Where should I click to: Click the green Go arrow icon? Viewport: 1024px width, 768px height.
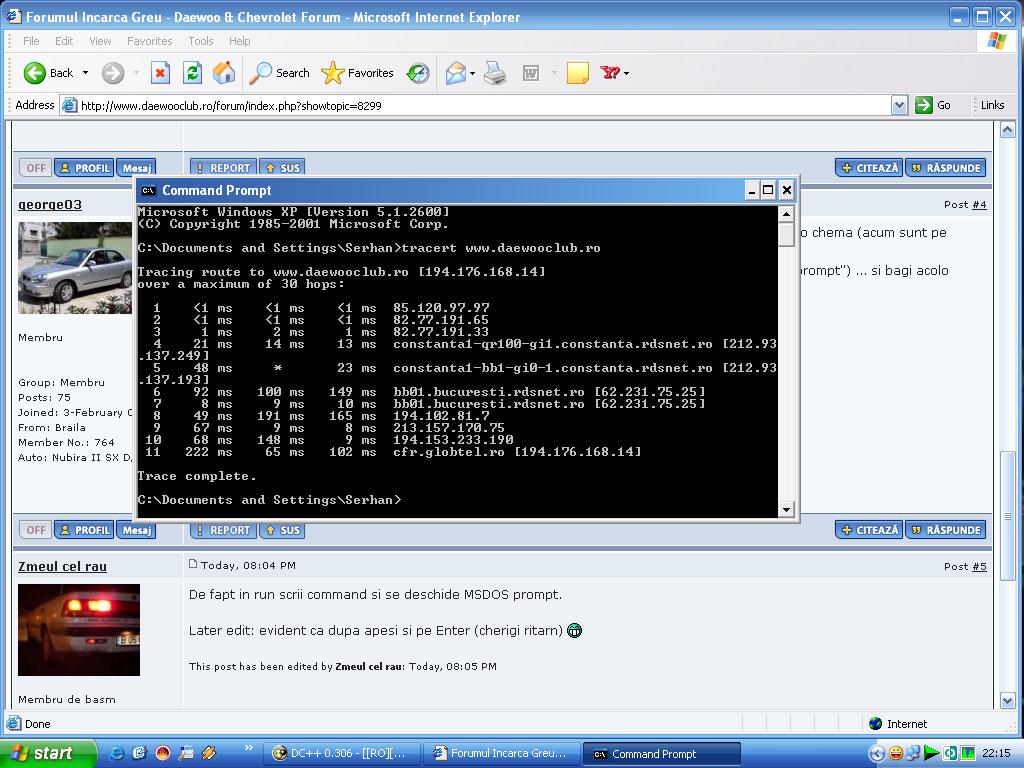923,105
